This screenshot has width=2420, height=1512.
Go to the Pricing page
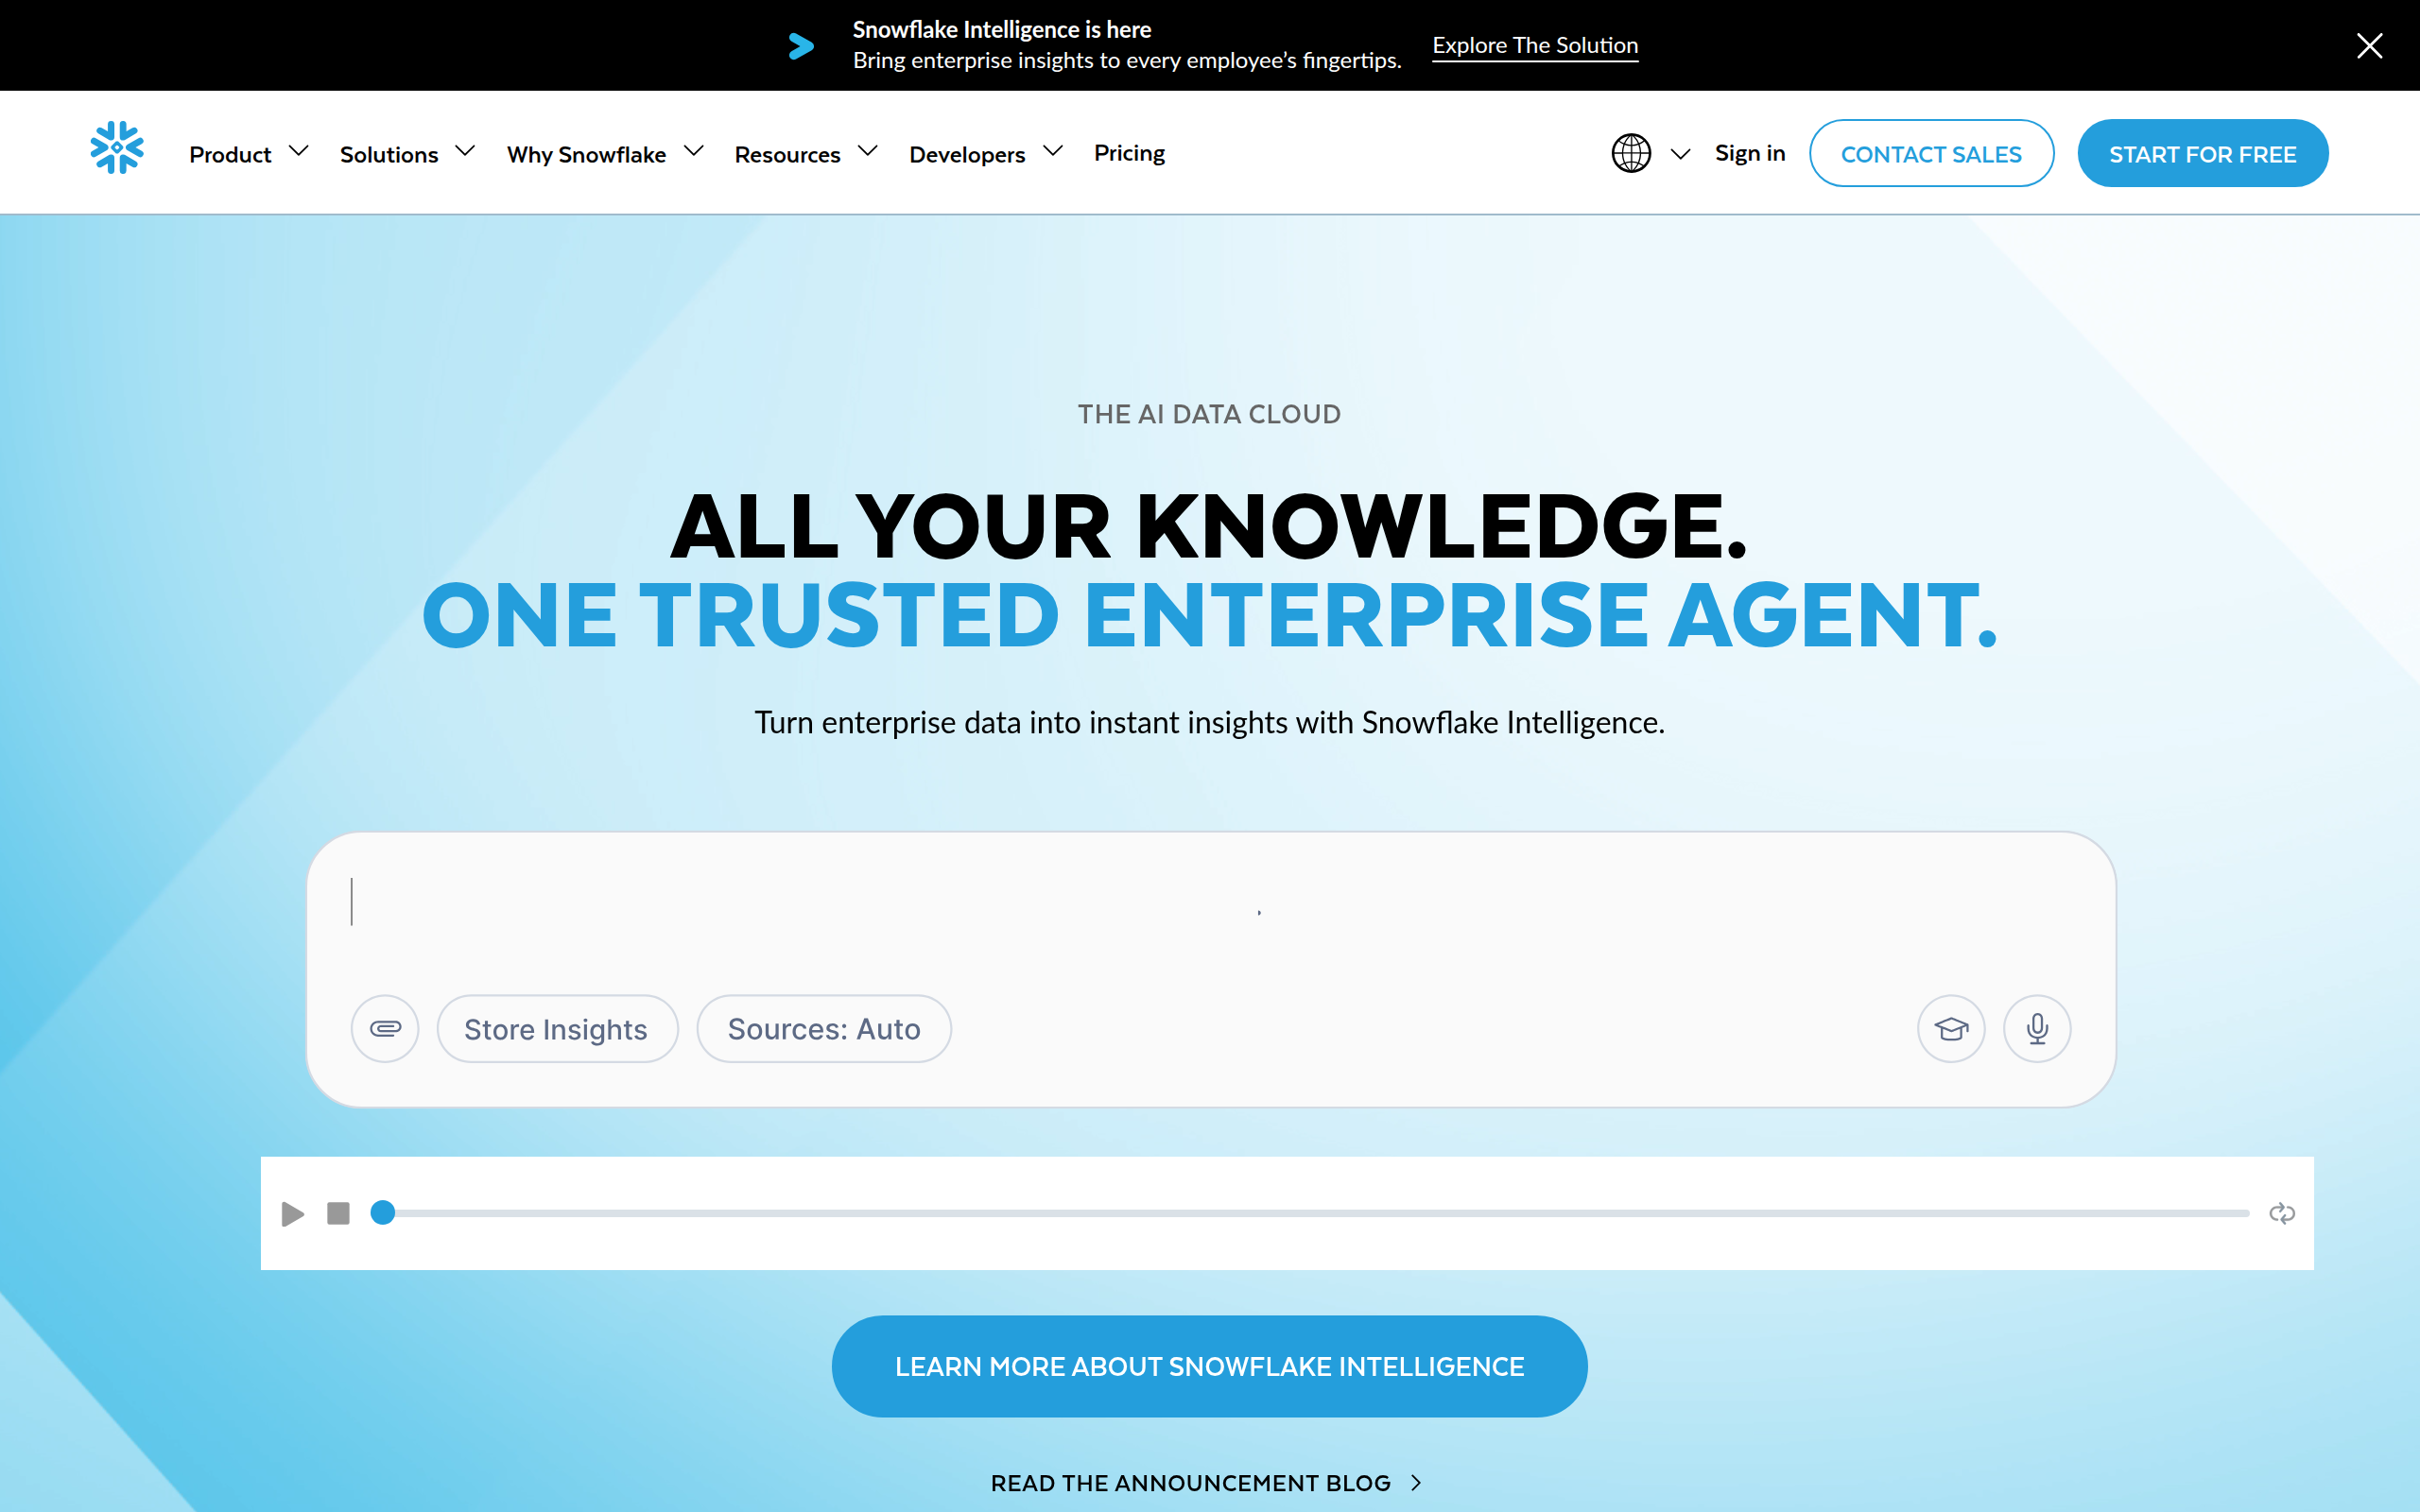tap(1129, 153)
